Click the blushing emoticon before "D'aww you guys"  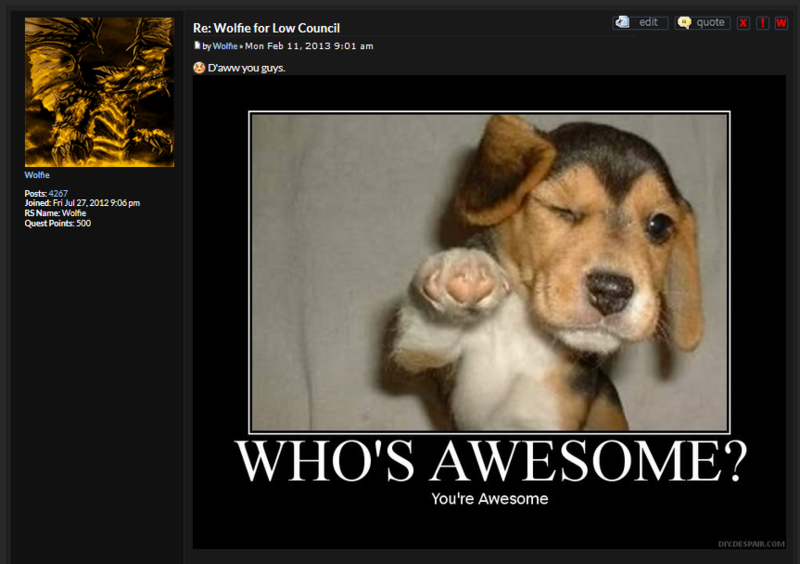[x=199, y=67]
